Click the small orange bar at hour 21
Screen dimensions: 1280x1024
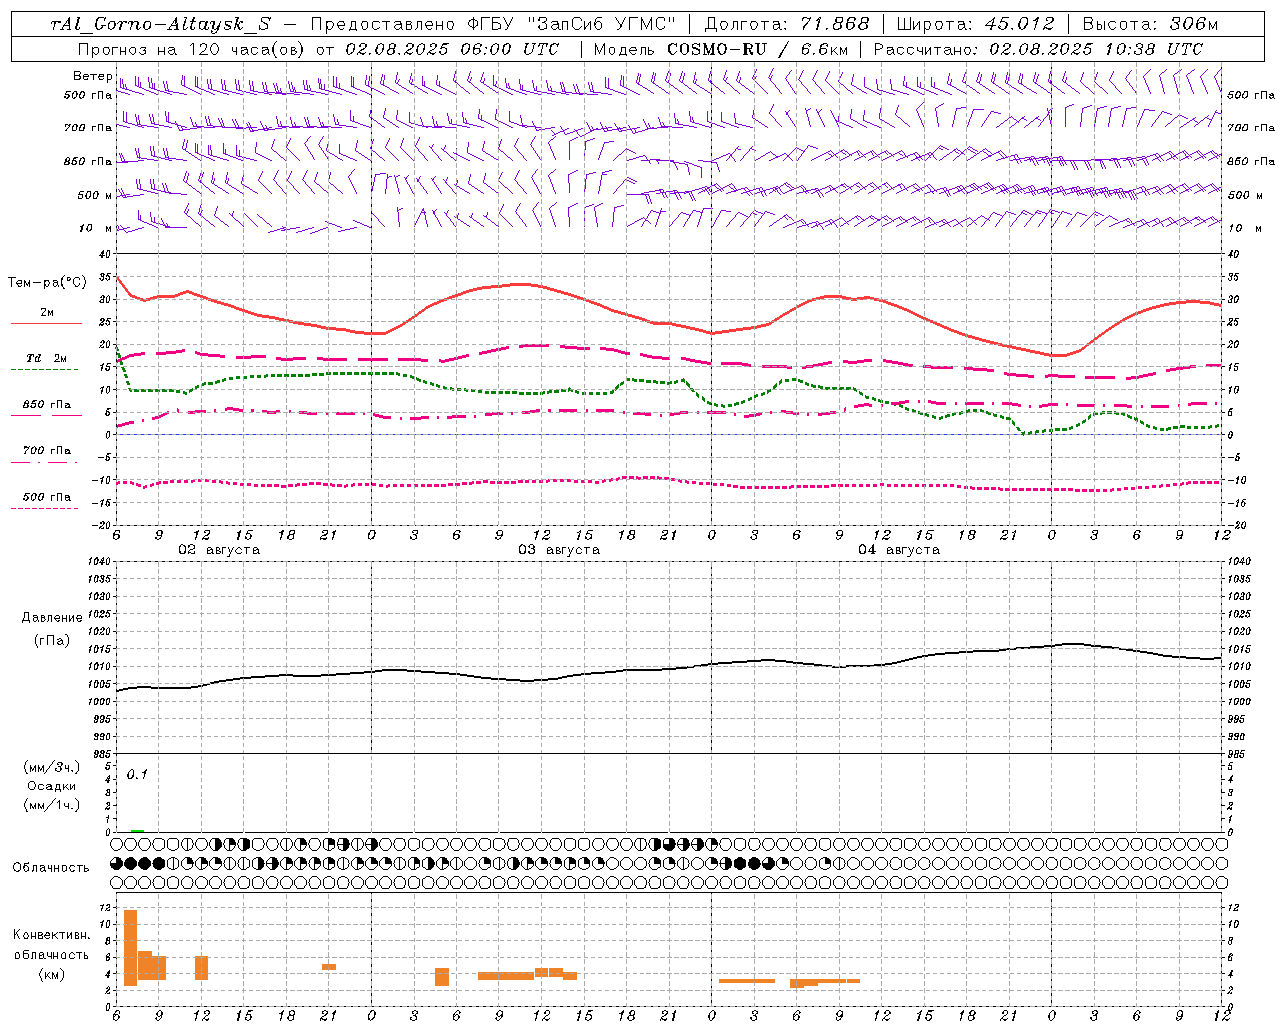point(329,967)
